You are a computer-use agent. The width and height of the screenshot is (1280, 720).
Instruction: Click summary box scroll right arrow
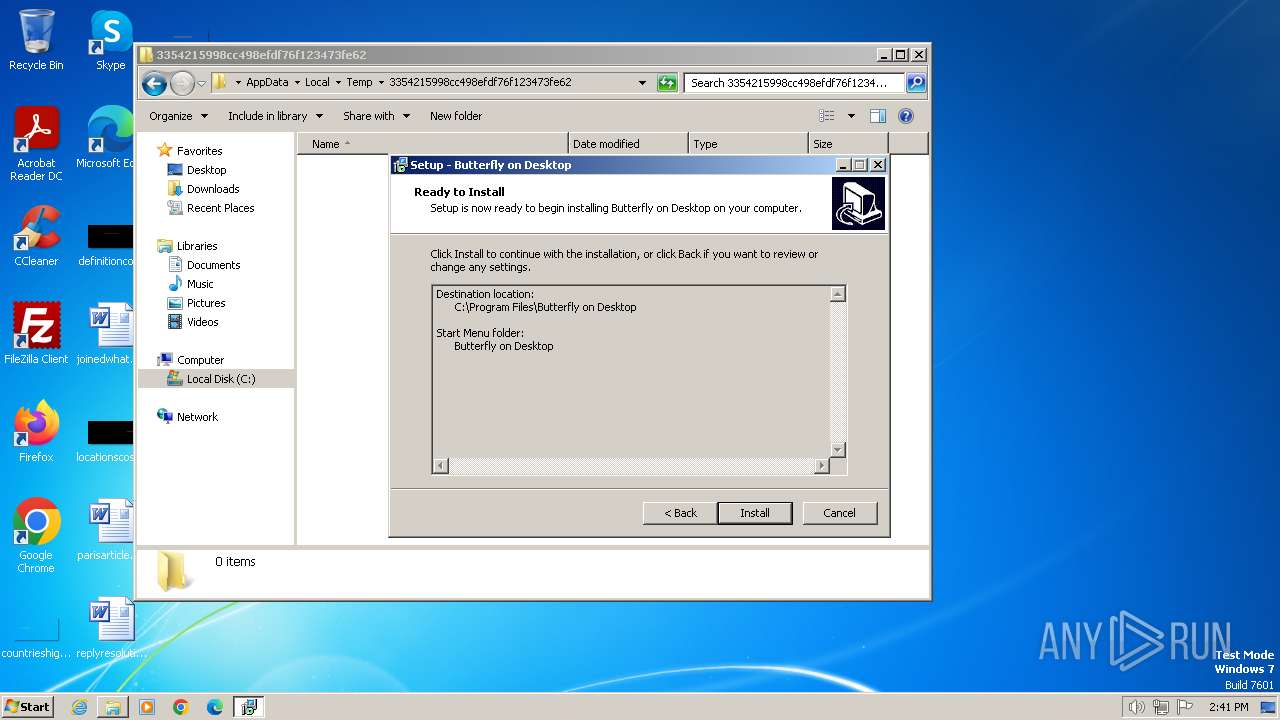(x=822, y=466)
